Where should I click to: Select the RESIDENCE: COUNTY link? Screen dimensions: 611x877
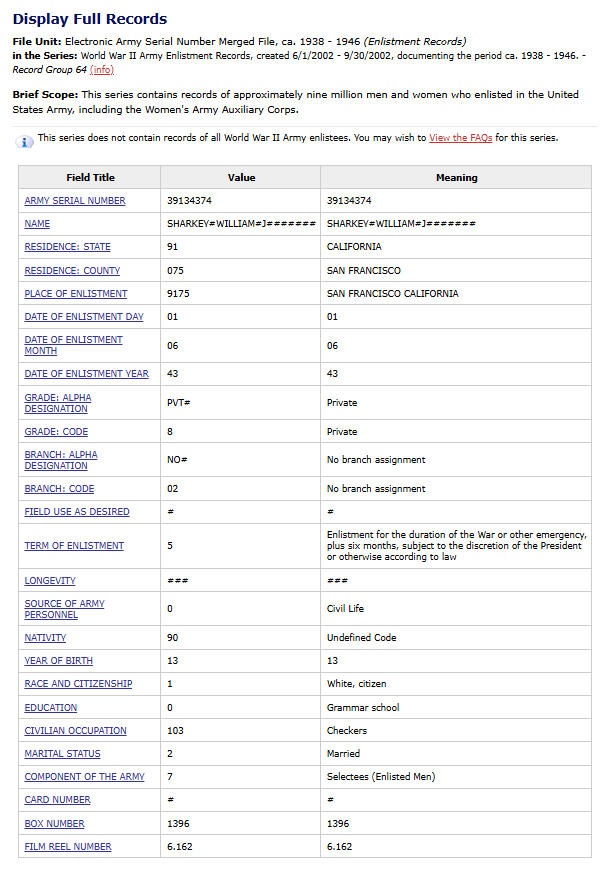(x=72, y=270)
